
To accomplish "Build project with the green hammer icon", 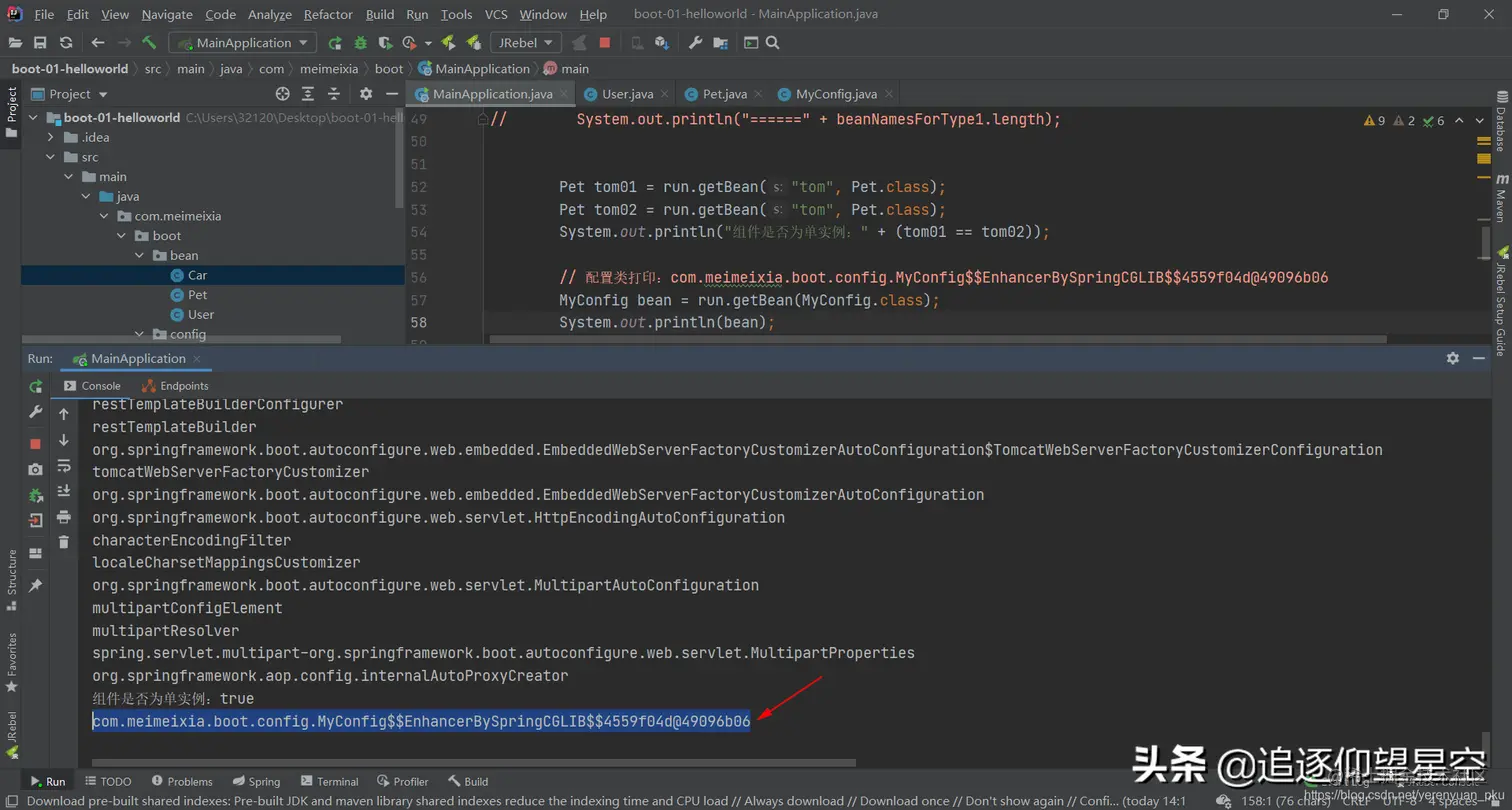I will coord(149,43).
